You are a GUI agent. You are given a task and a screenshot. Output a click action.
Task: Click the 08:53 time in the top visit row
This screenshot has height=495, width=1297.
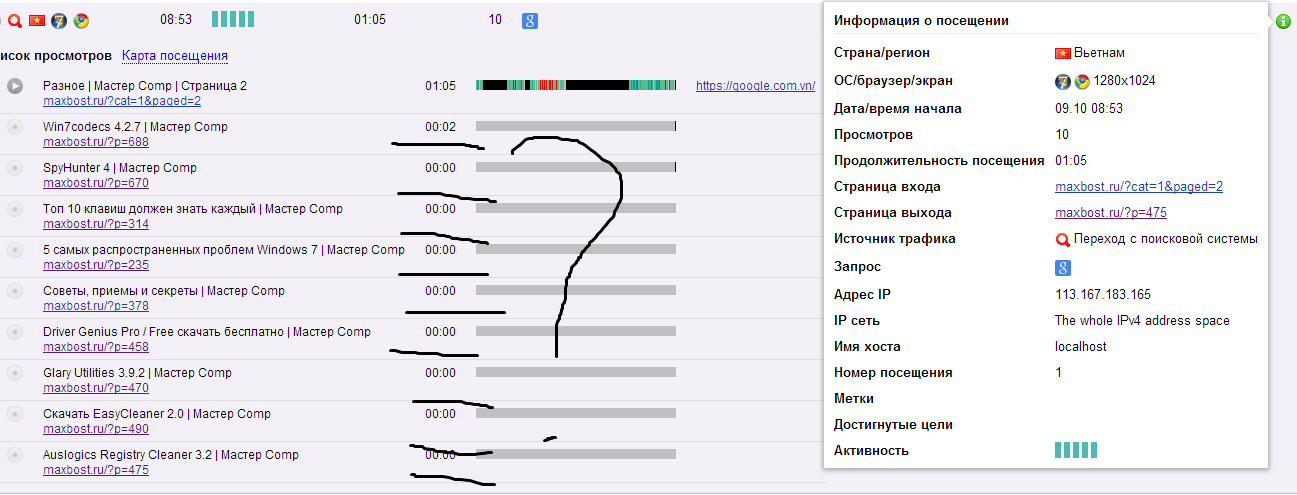(x=176, y=20)
